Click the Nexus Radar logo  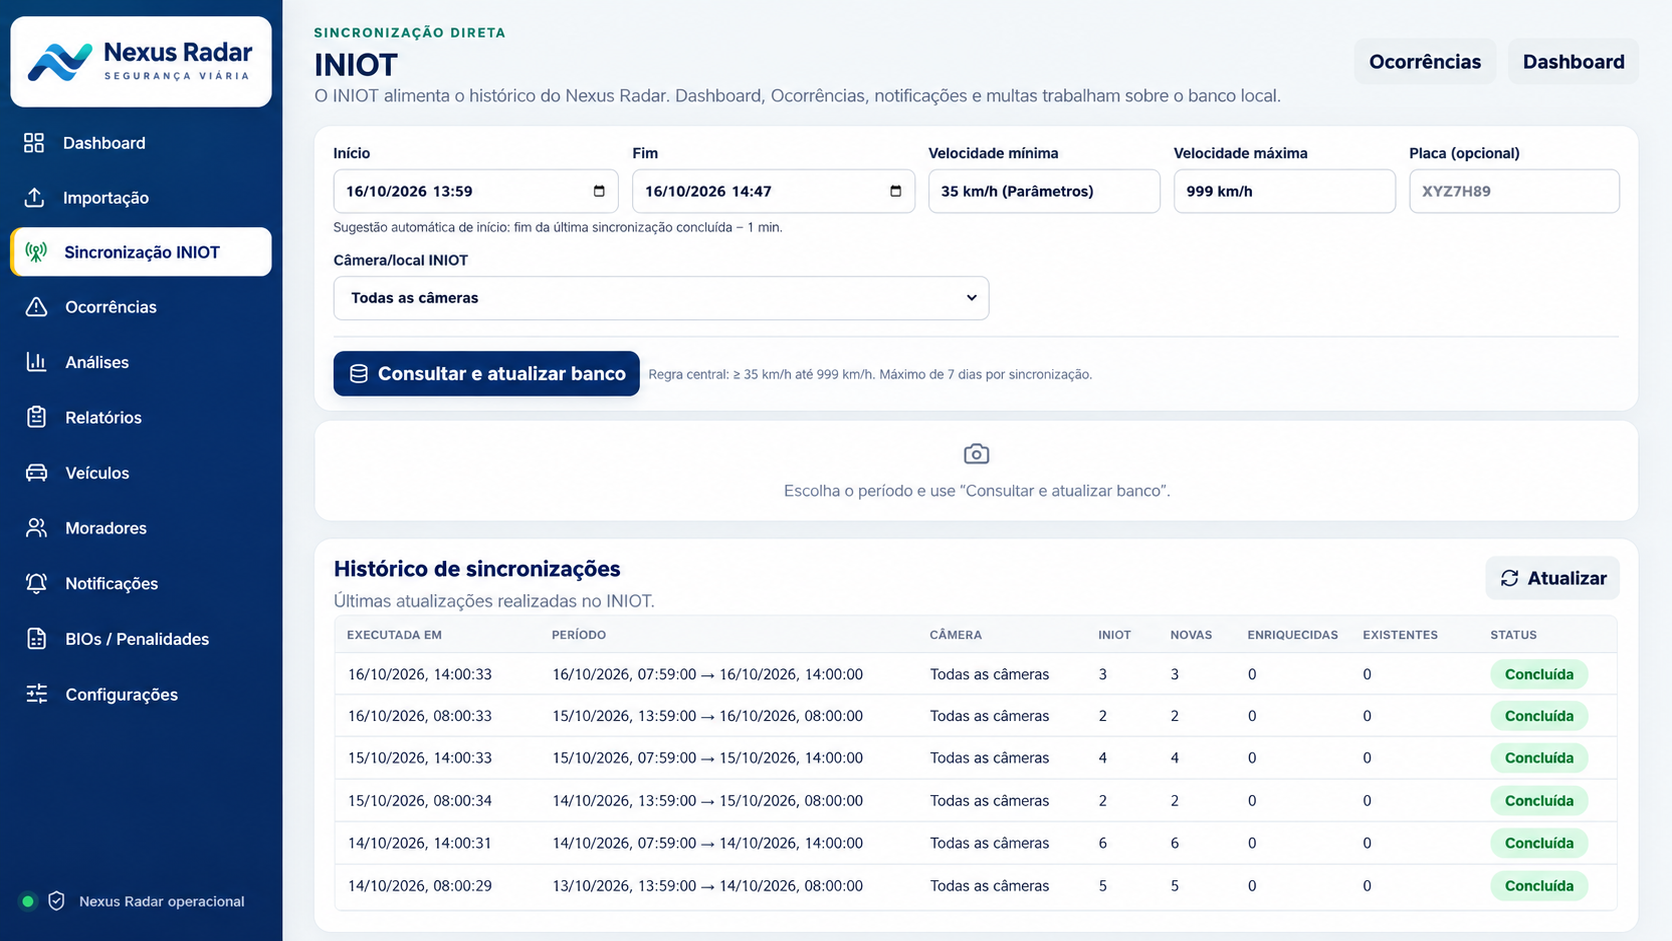pyautogui.click(x=141, y=62)
